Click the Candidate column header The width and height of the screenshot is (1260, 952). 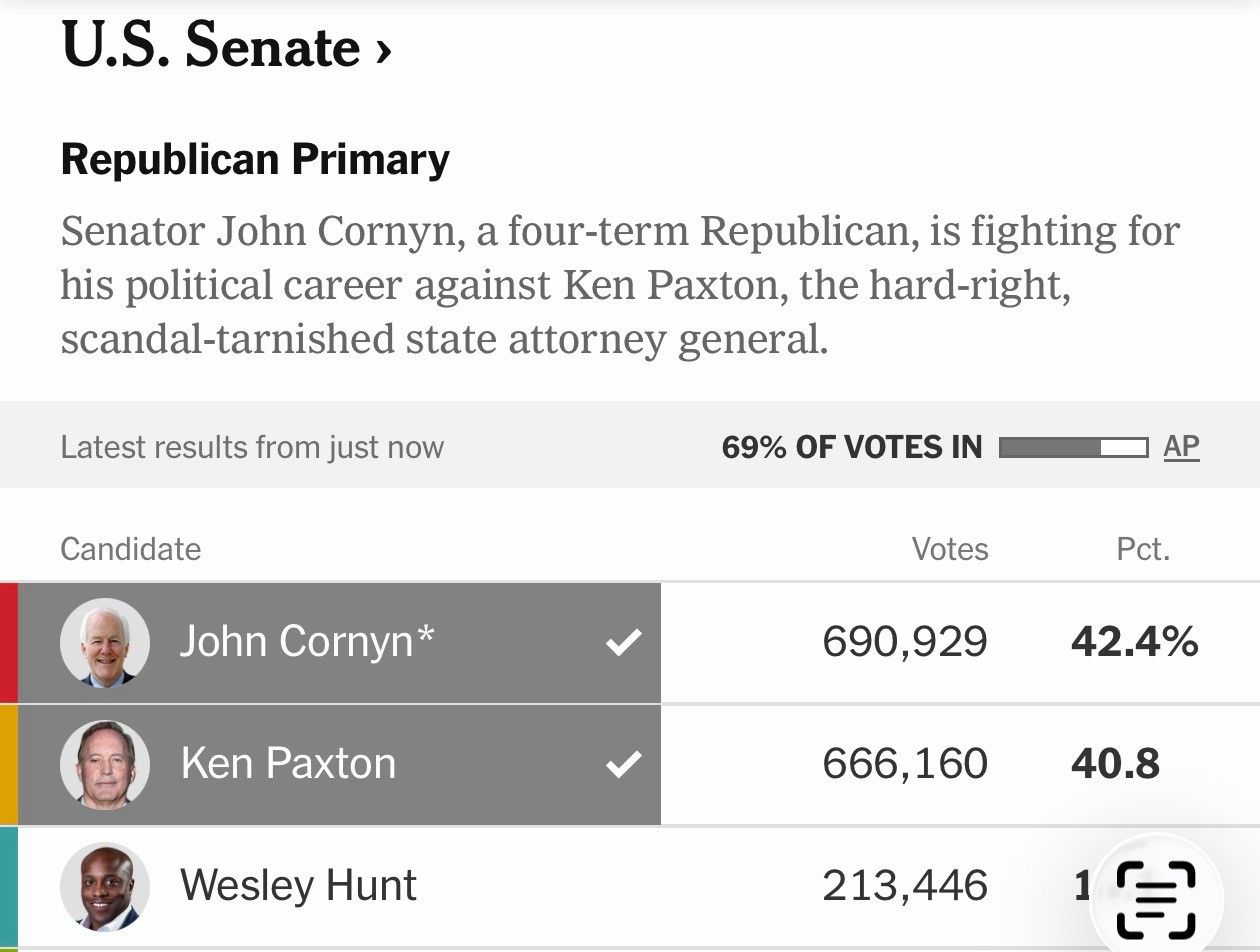(x=131, y=548)
